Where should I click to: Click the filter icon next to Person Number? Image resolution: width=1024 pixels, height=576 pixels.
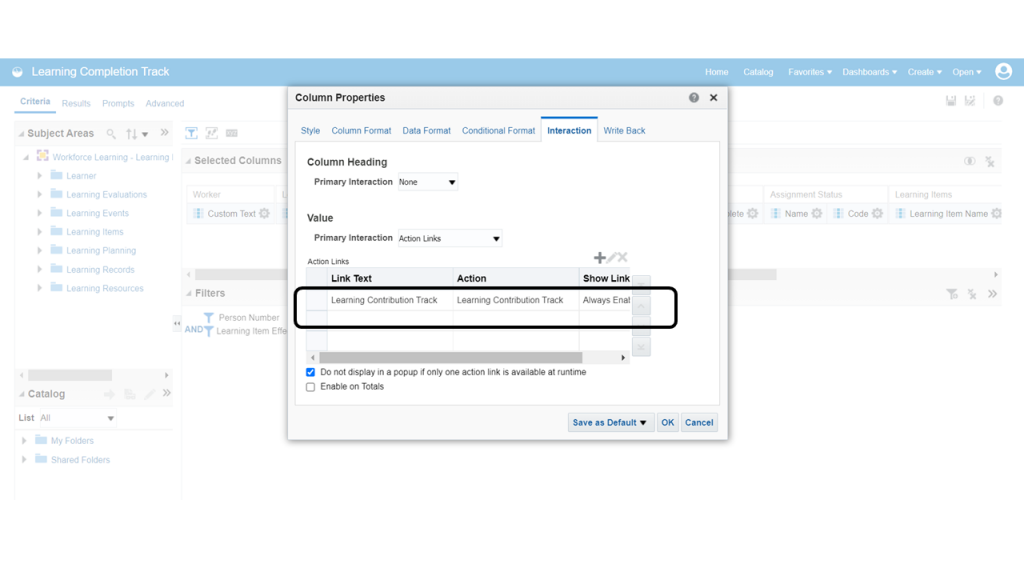[208, 318]
